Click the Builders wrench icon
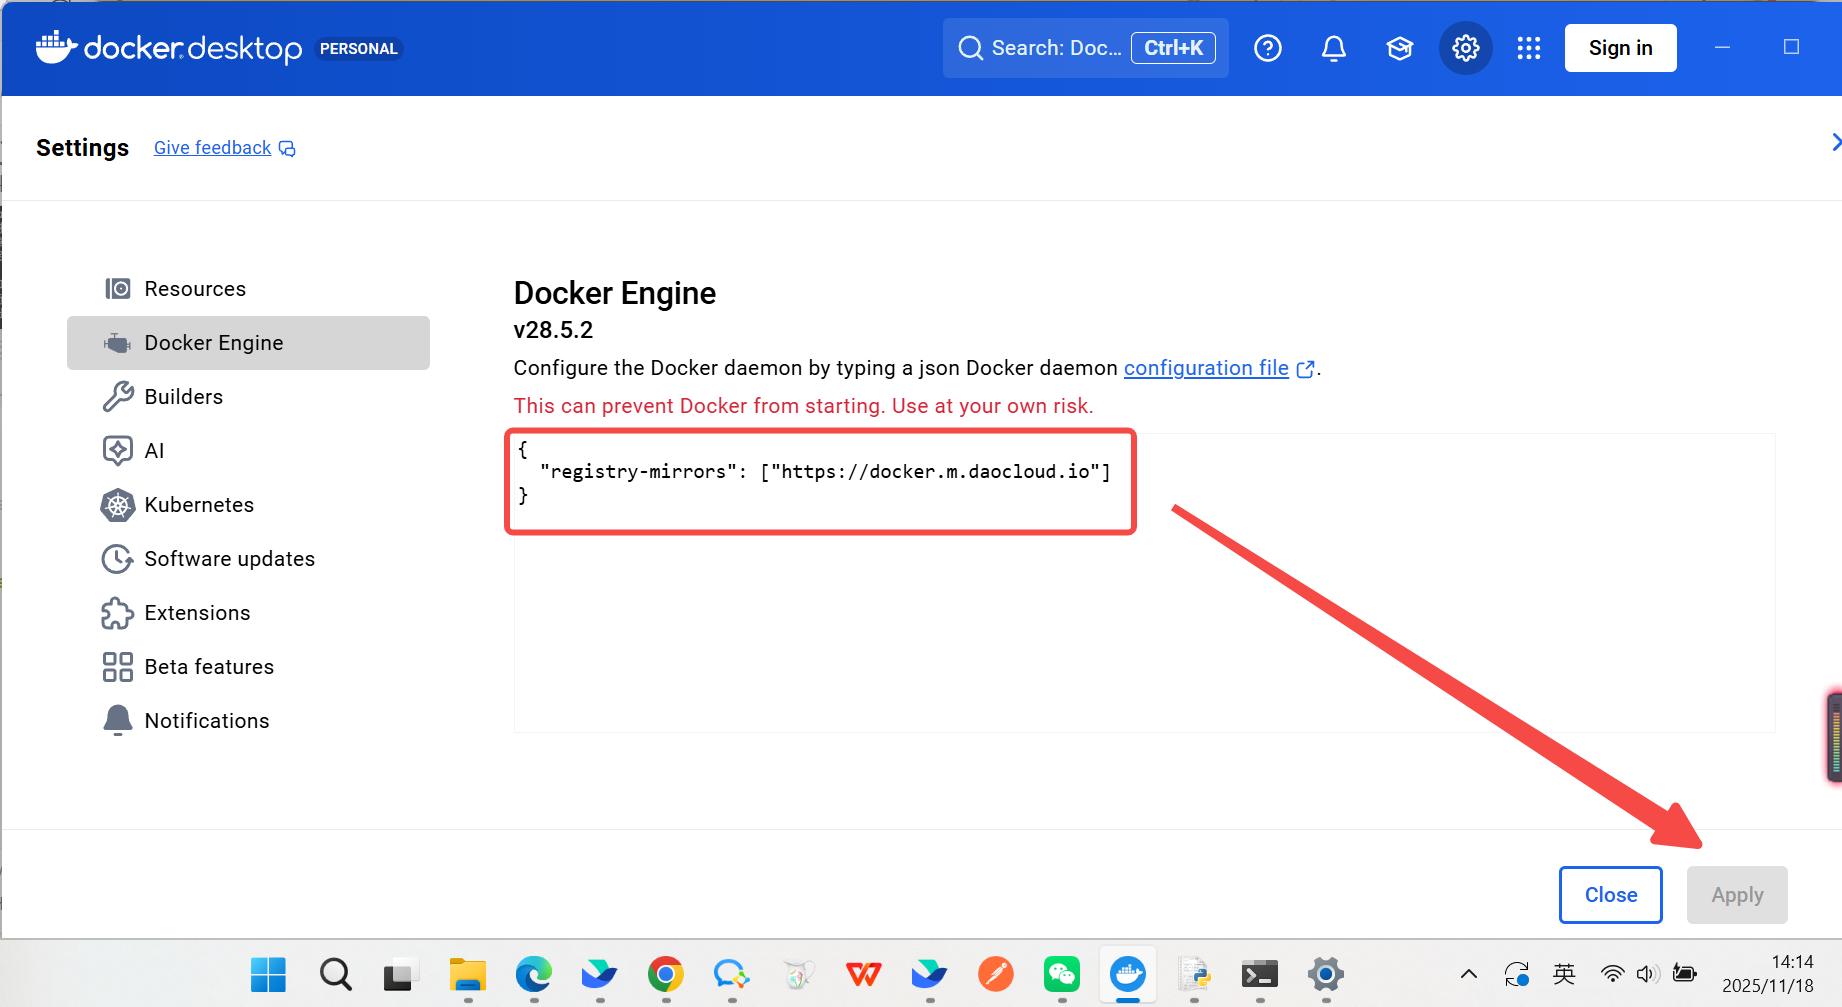This screenshot has height=1007, width=1842. point(118,397)
